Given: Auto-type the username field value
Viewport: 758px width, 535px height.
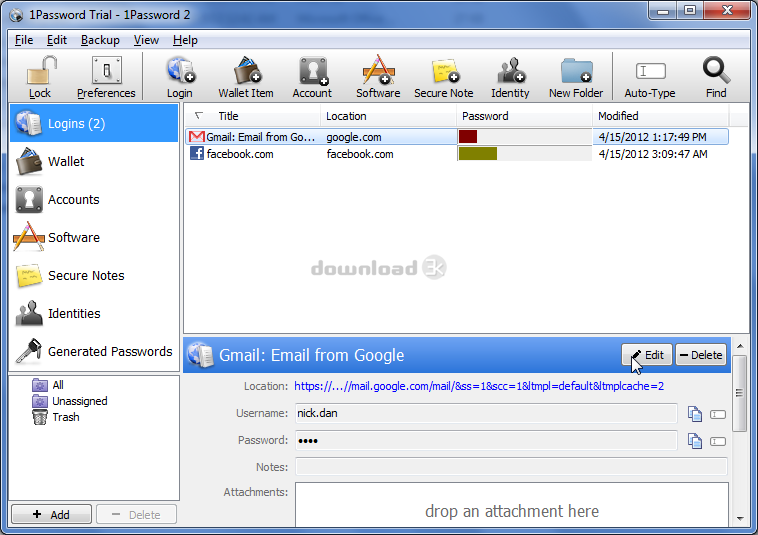Looking at the screenshot, I should coord(718,414).
